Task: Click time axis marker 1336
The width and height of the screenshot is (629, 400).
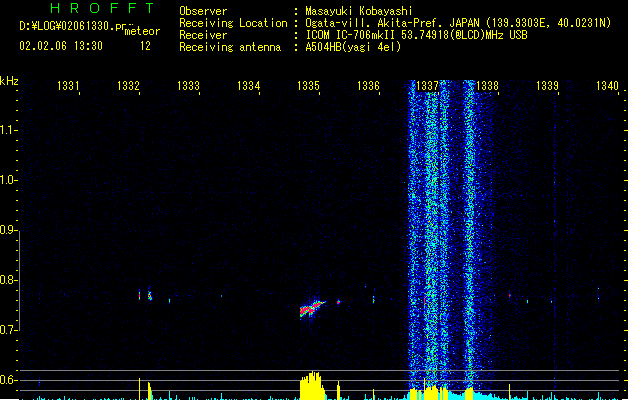Action: click(x=368, y=86)
